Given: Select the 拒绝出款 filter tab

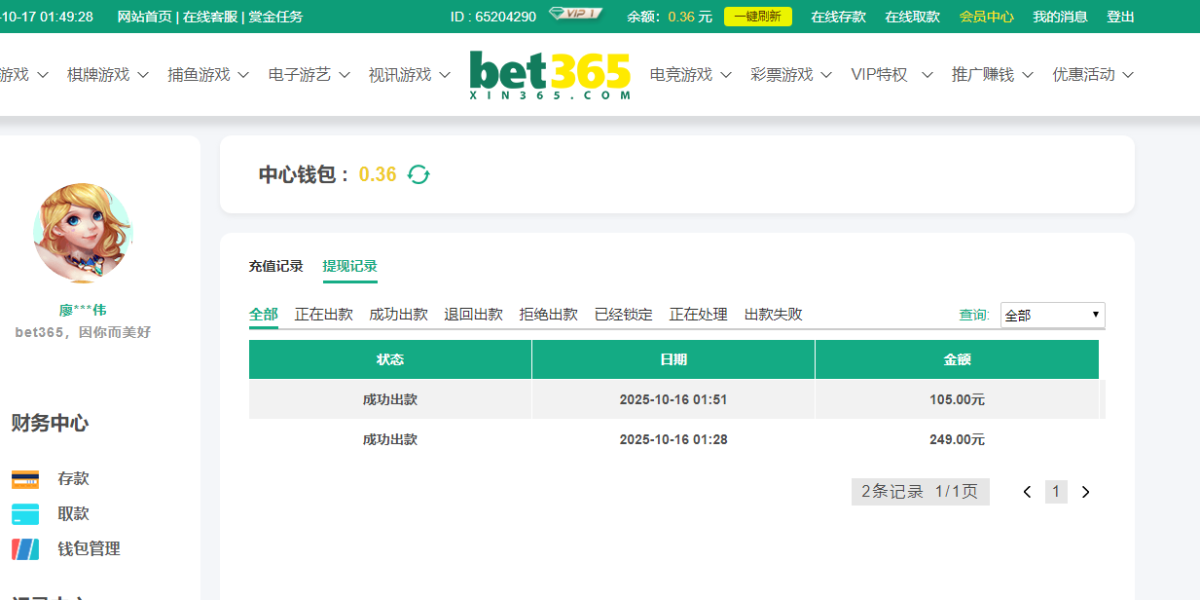Looking at the screenshot, I should 548,314.
